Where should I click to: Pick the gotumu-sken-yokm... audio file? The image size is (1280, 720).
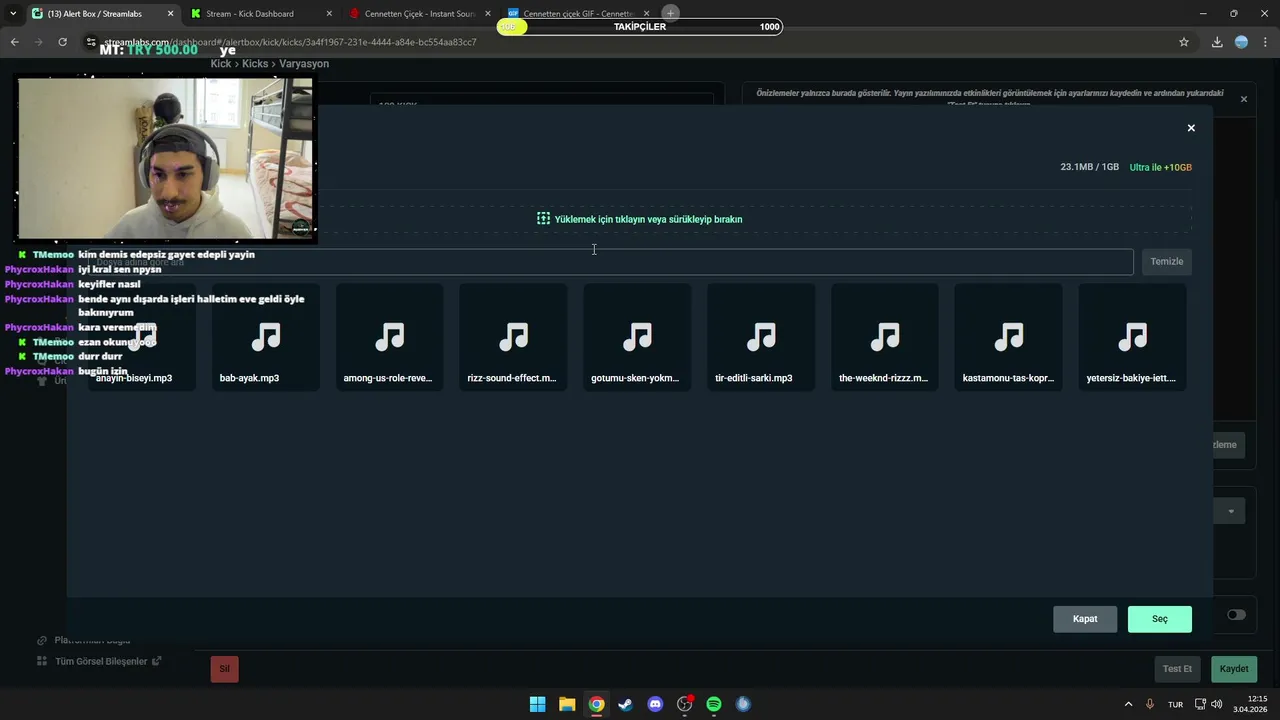point(637,337)
